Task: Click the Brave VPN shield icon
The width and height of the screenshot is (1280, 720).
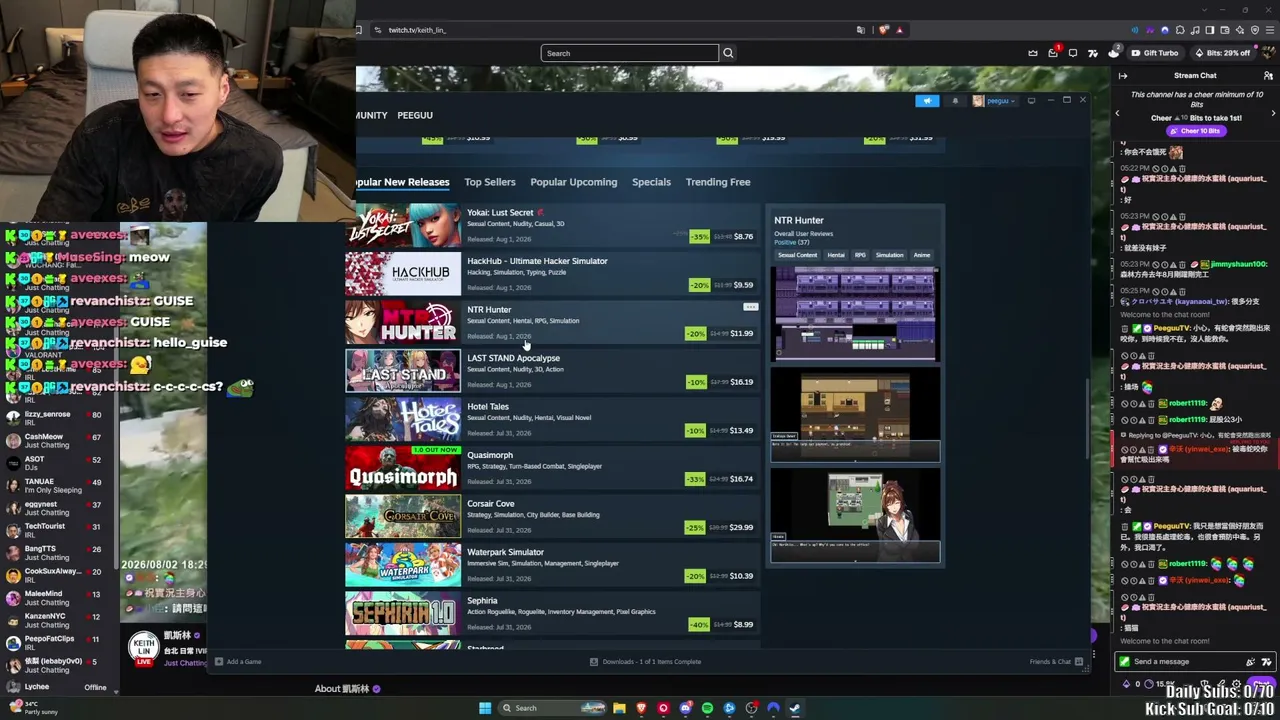Action: coord(1255,30)
